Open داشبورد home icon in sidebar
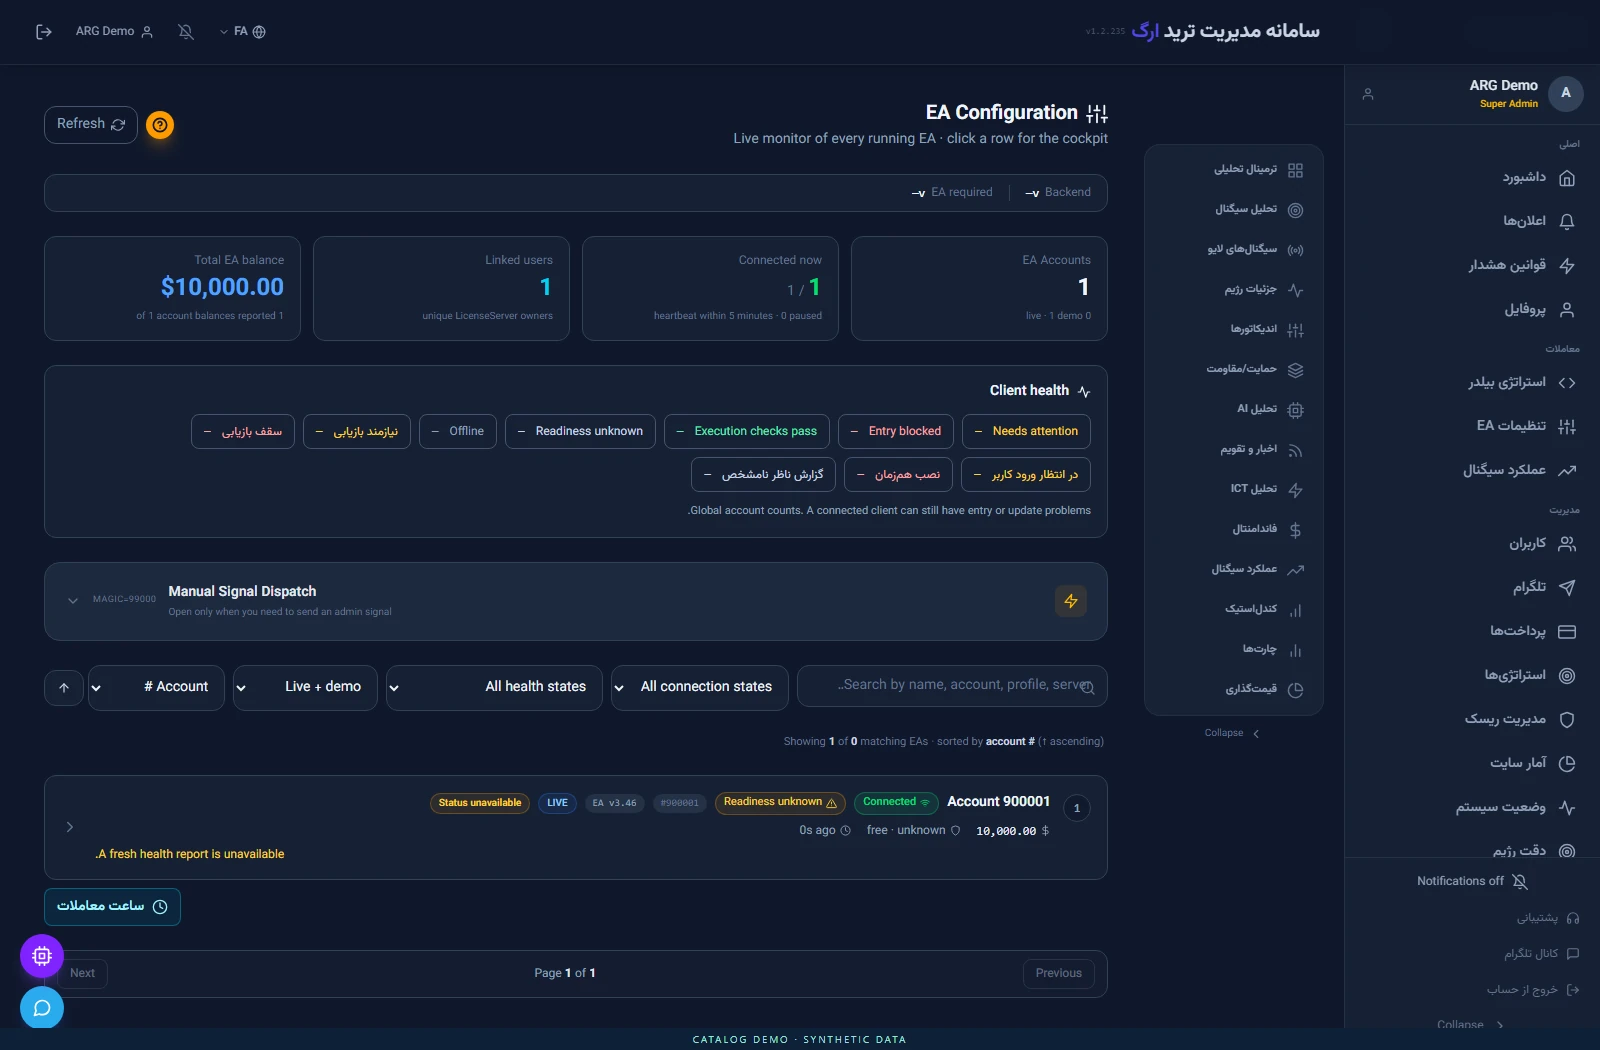The image size is (1600, 1050). (1567, 178)
